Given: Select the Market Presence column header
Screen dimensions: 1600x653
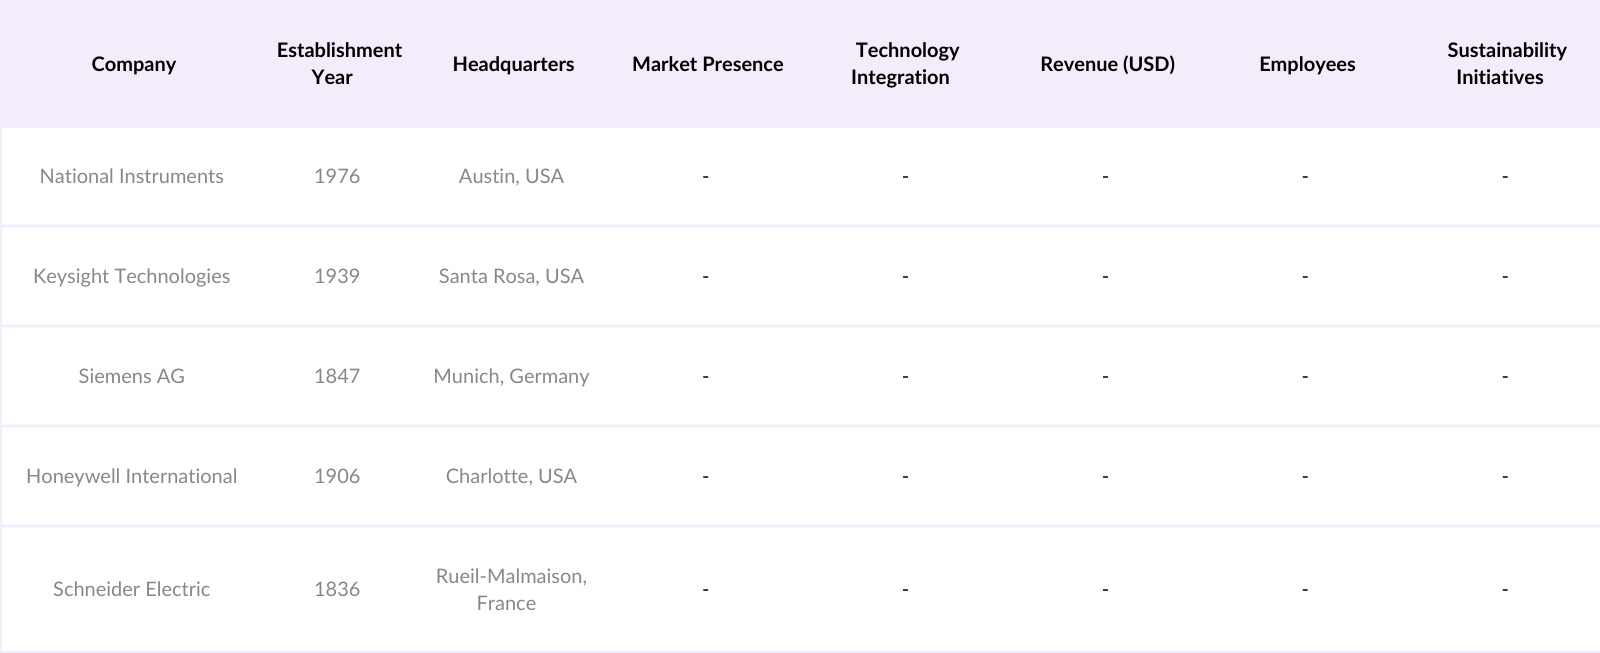Looking at the screenshot, I should [x=707, y=64].
